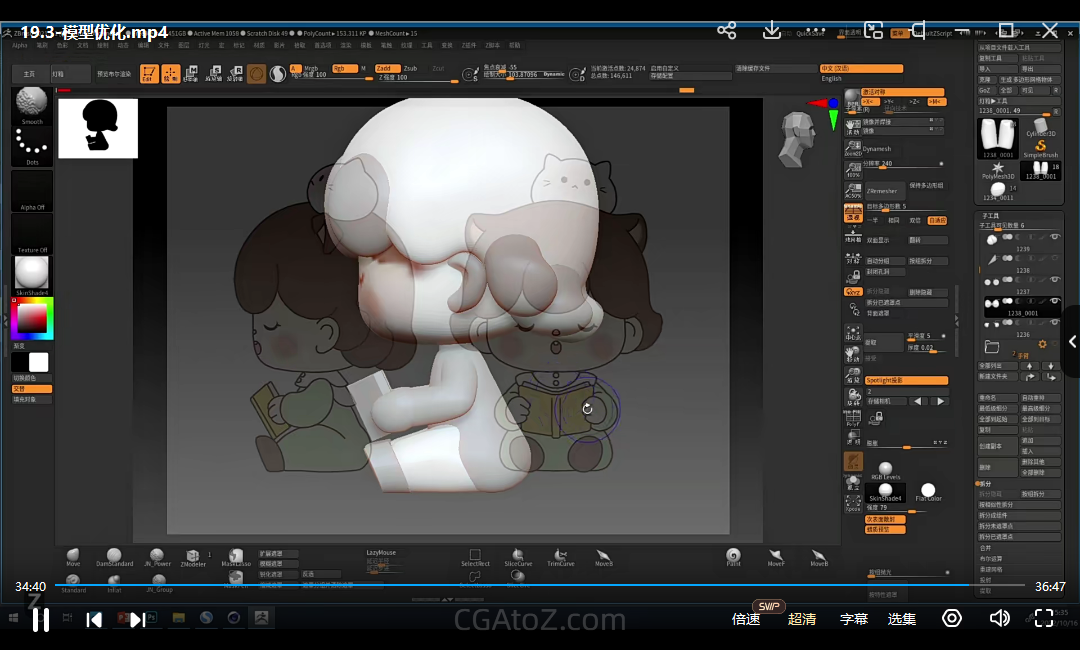
Task: Pick the SelectRect tool
Action: tap(475, 556)
